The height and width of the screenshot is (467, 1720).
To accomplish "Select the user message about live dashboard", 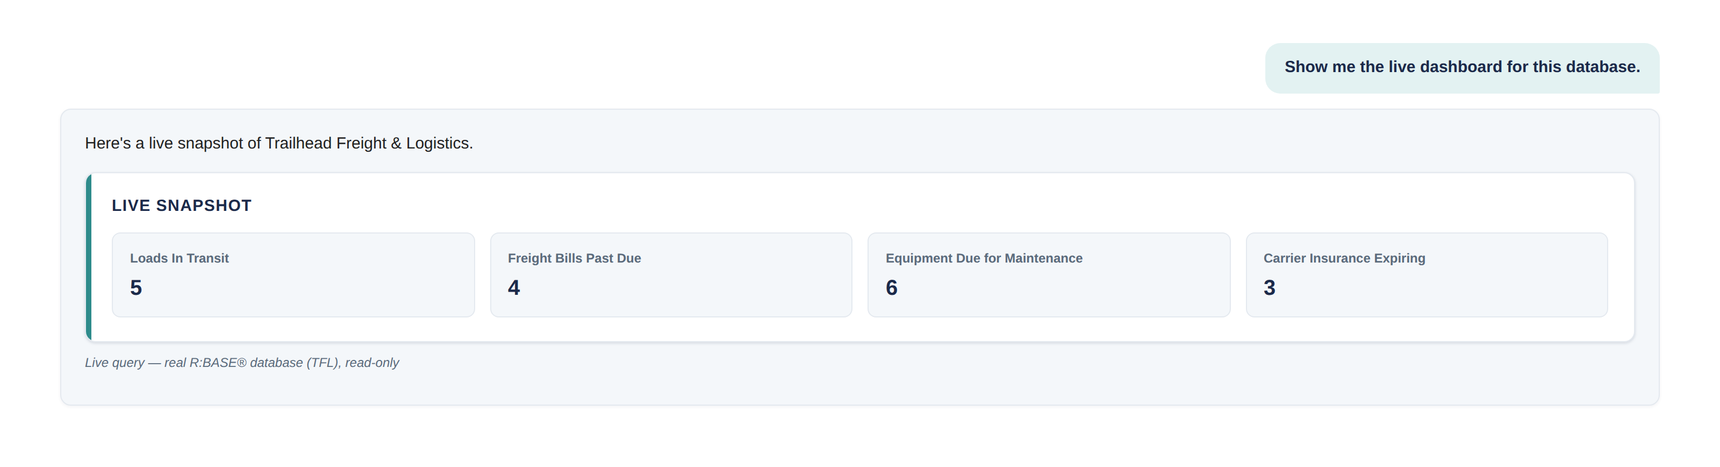I will click(x=1462, y=68).
